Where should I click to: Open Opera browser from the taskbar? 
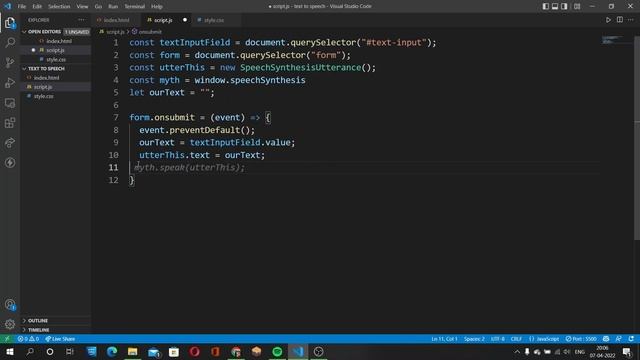click(x=195, y=351)
